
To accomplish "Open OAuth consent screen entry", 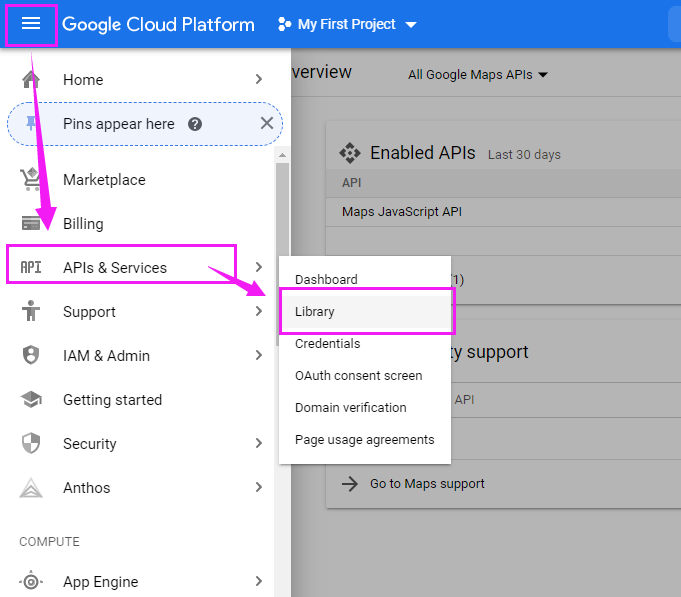I will click(x=365, y=376).
